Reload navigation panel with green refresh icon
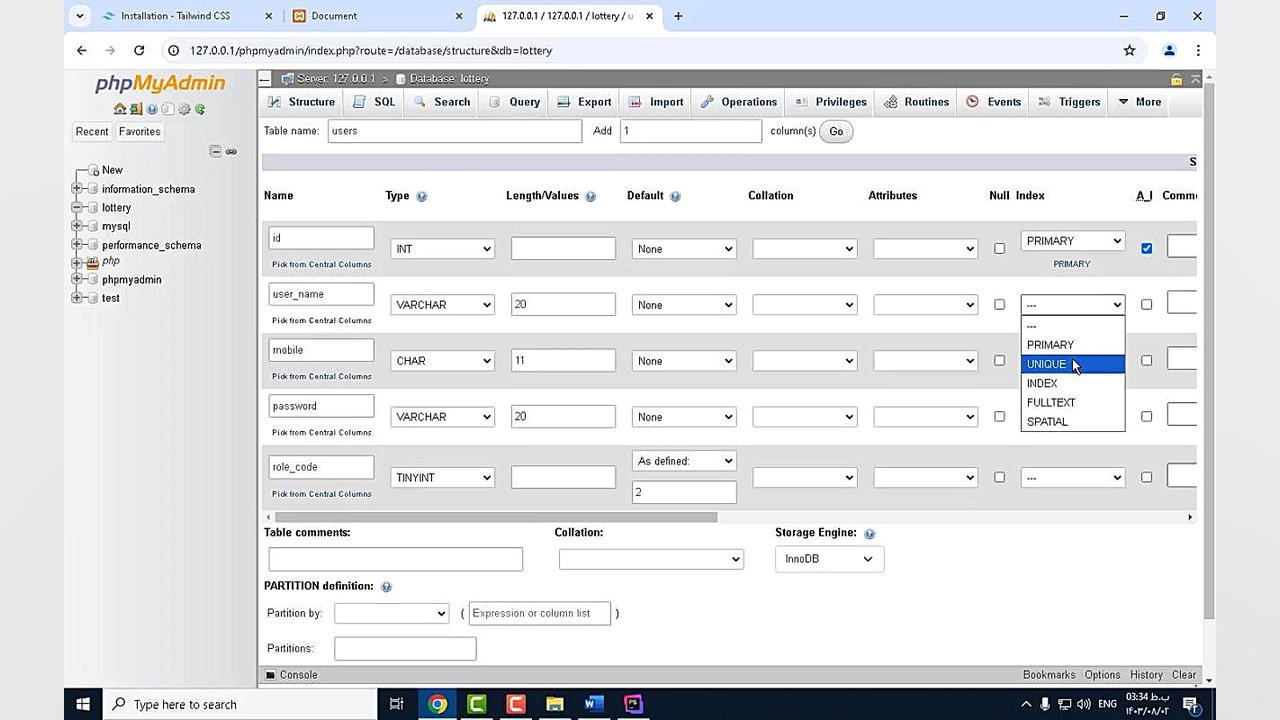 pyautogui.click(x=200, y=109)
